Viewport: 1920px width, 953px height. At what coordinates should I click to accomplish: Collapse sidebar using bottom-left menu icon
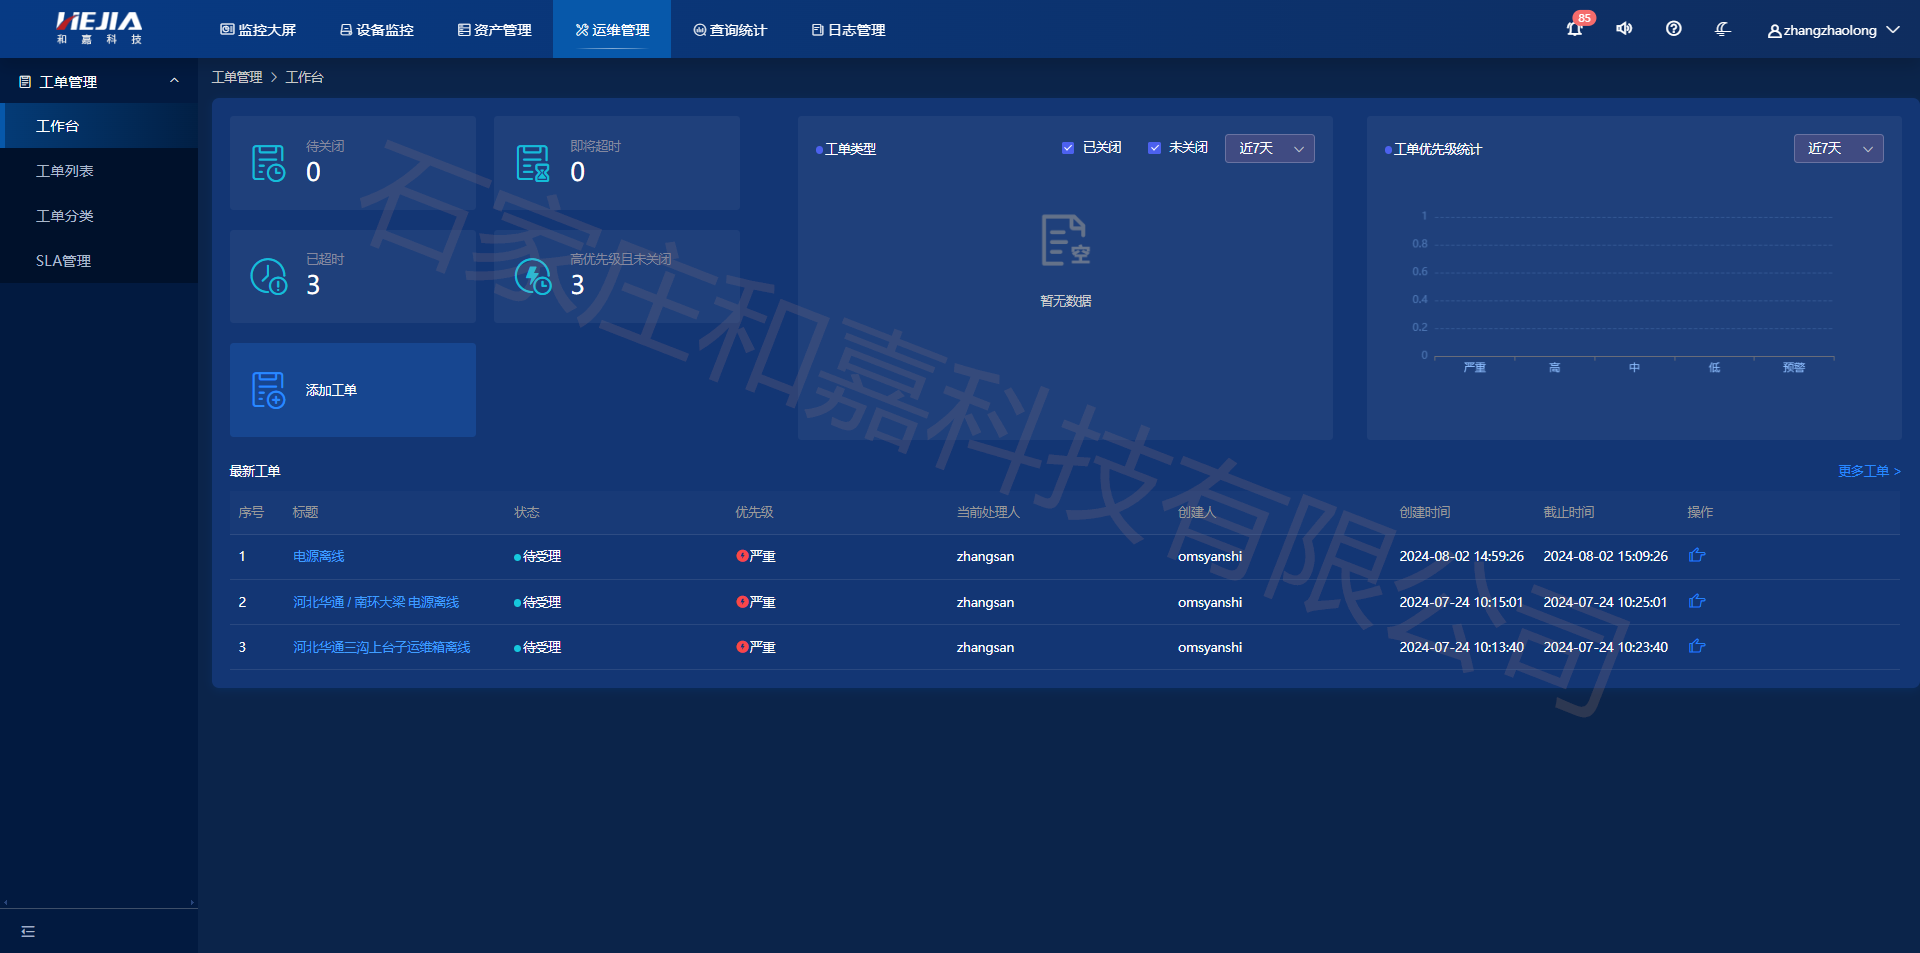click(28, 931)
